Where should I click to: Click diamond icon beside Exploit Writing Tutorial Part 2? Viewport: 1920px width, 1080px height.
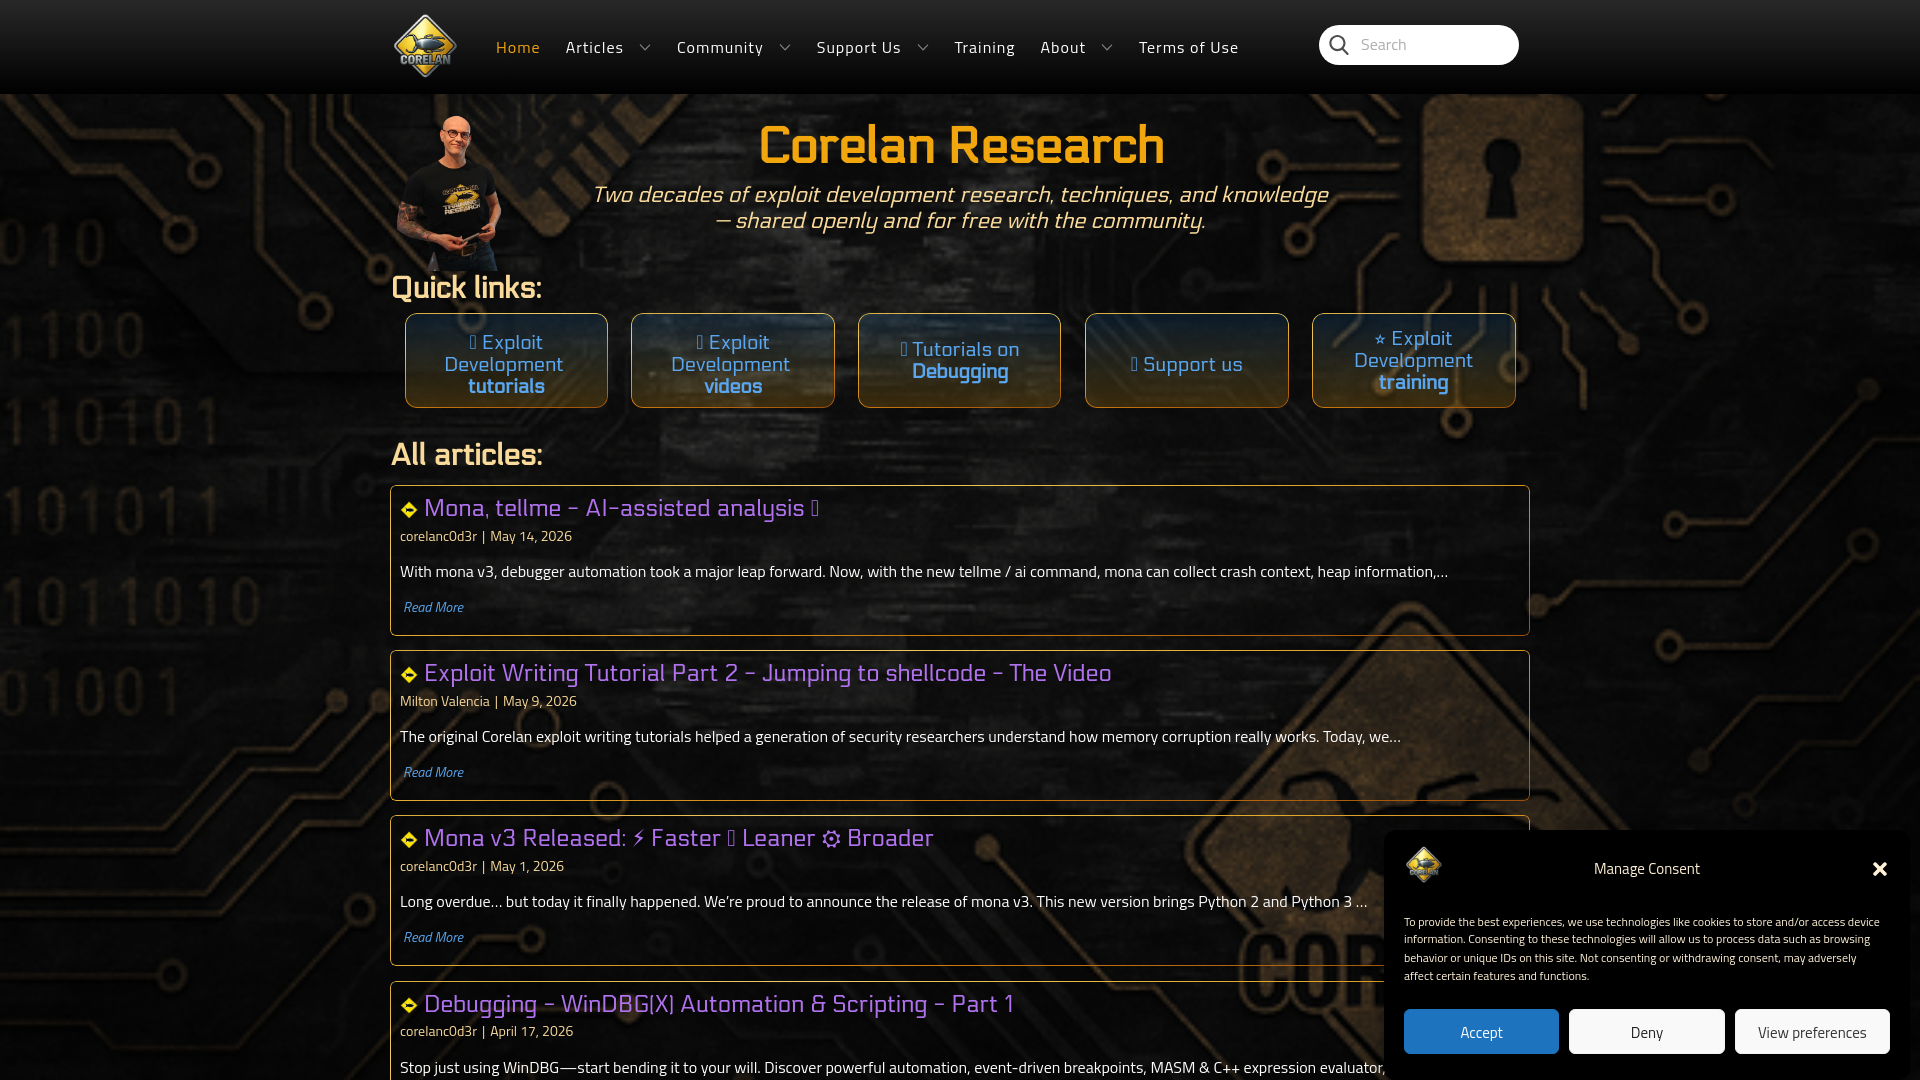[x=409, y=675]
